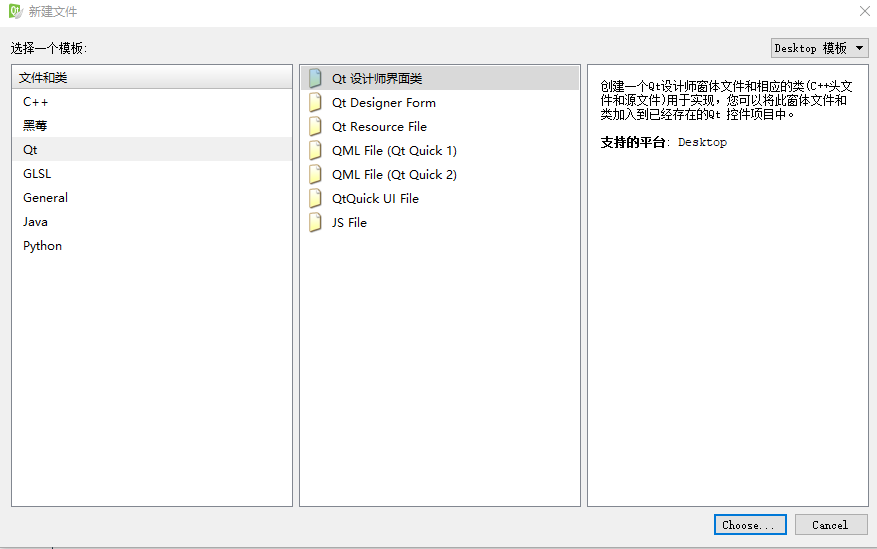Select the 黑莓 category

[152, 126]
